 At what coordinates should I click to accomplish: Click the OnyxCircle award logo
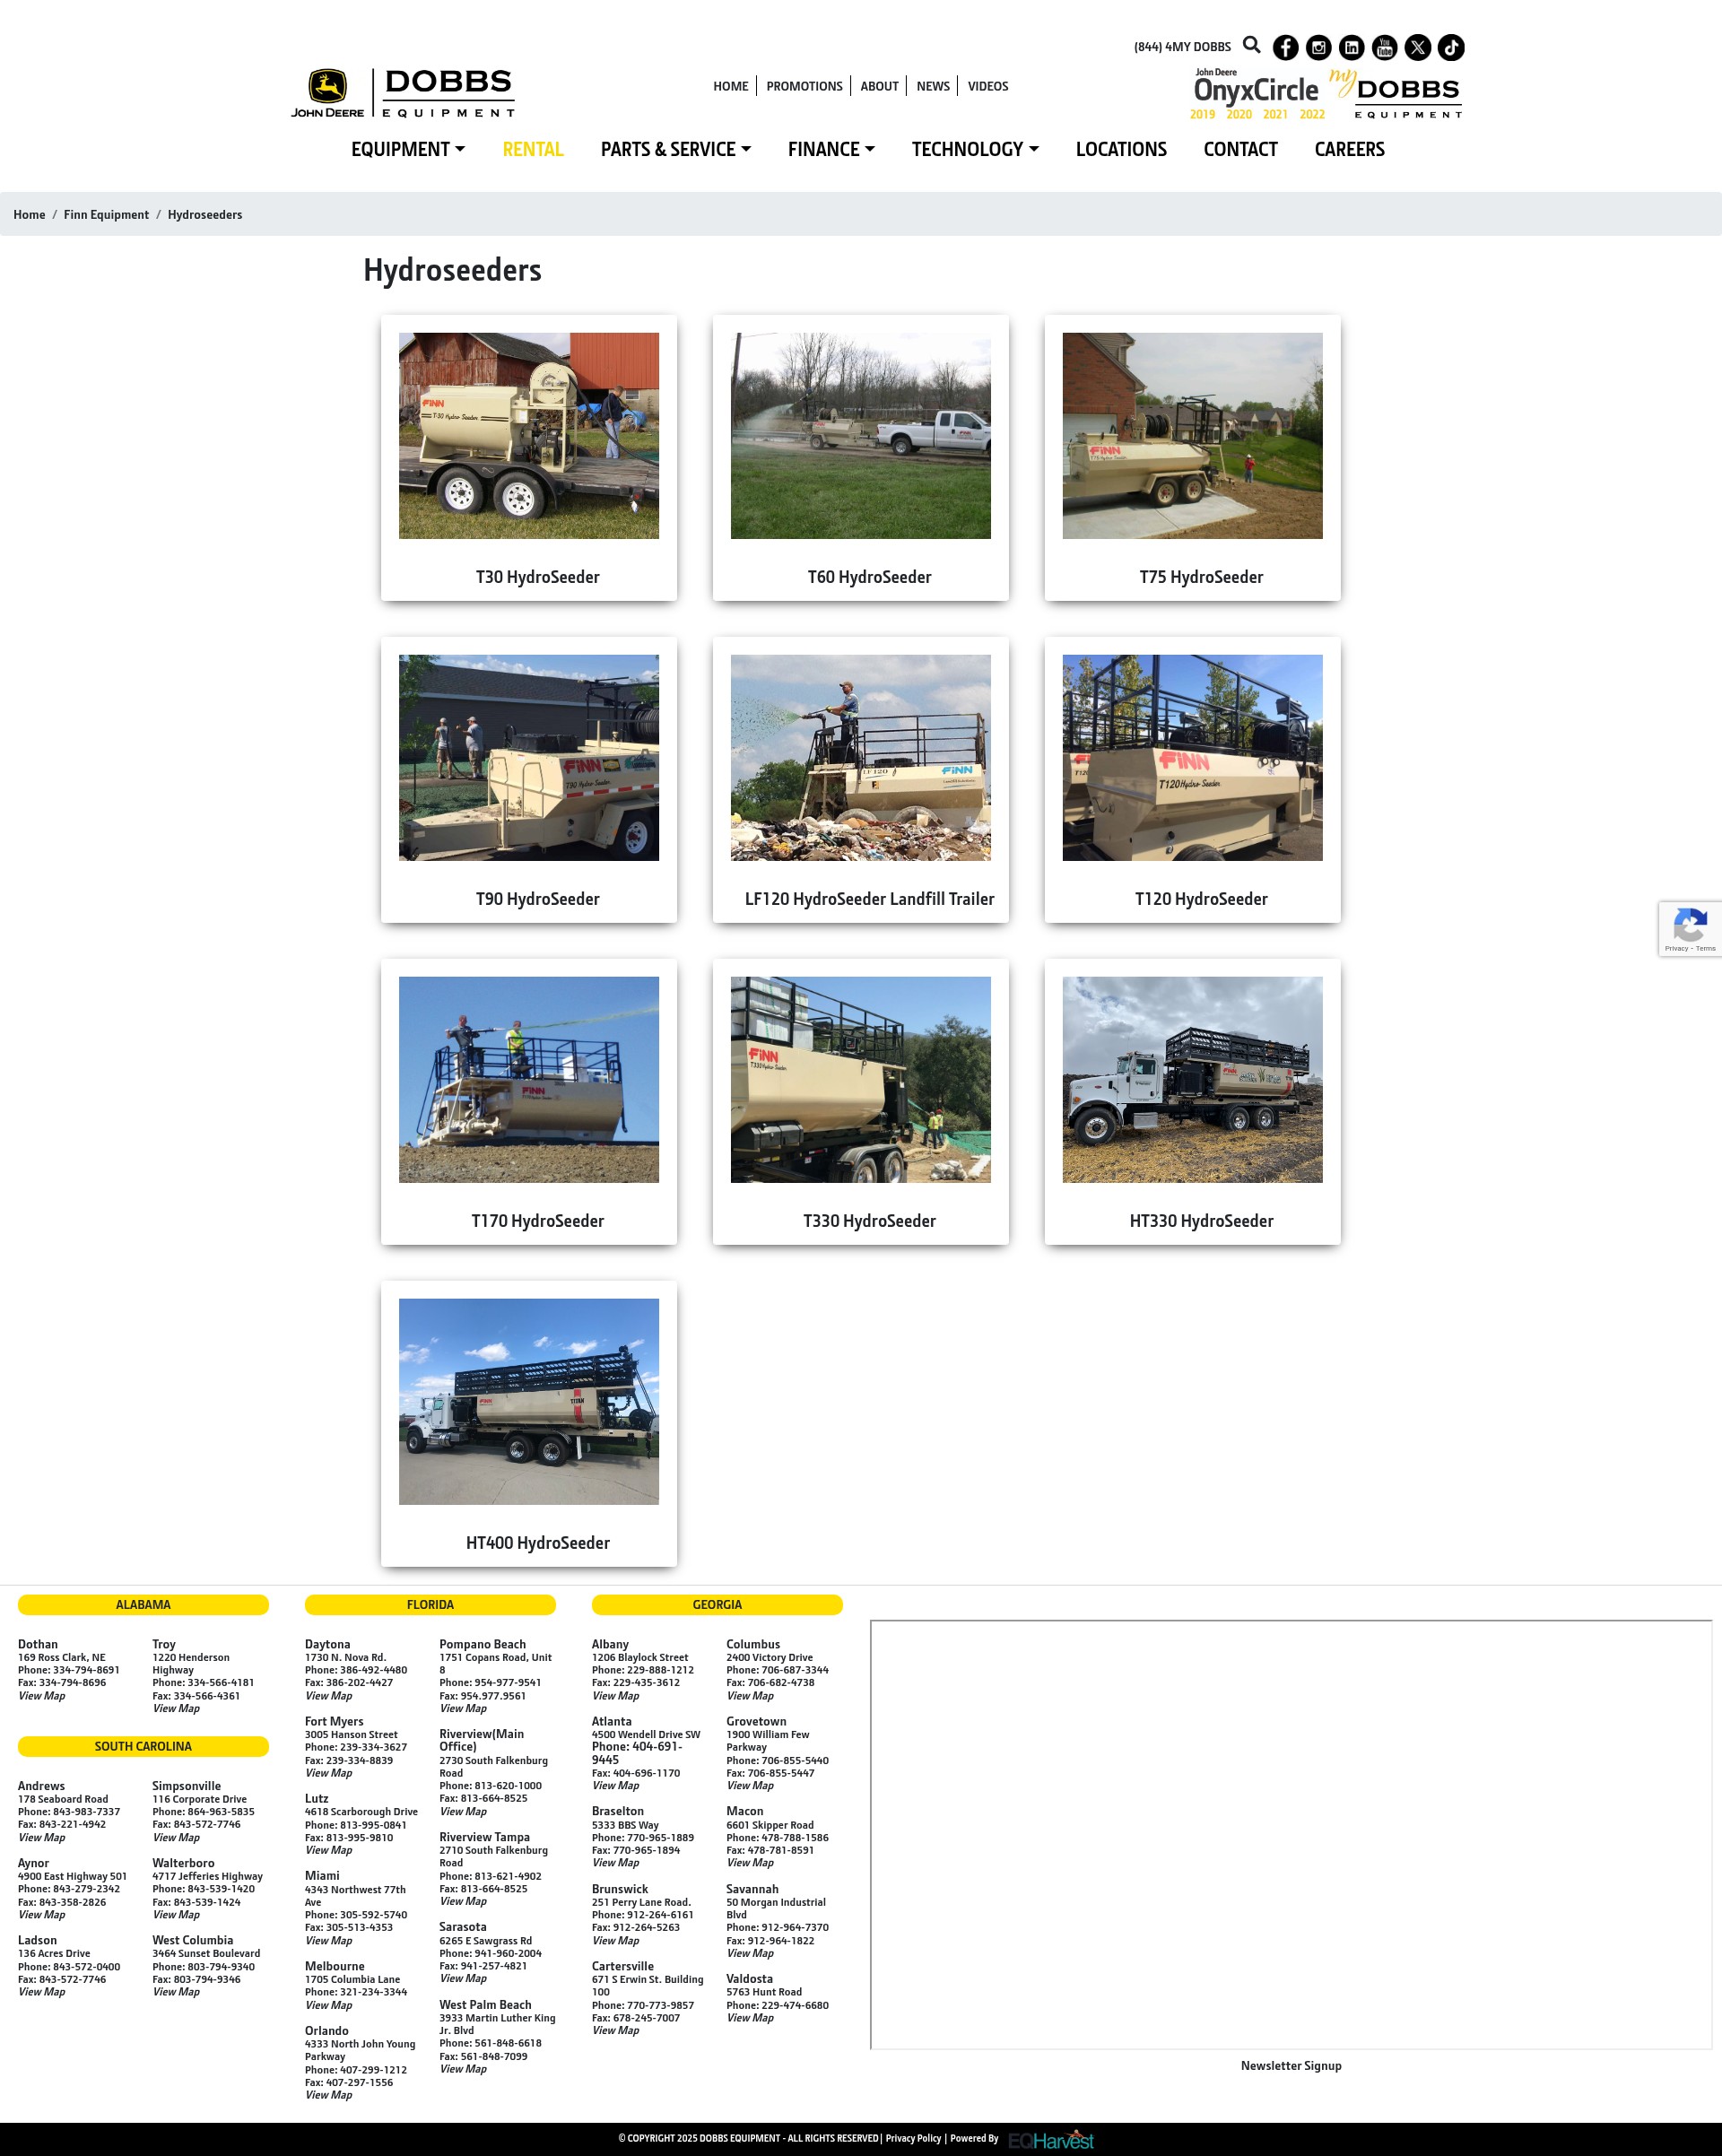(x=1257, y=94)
